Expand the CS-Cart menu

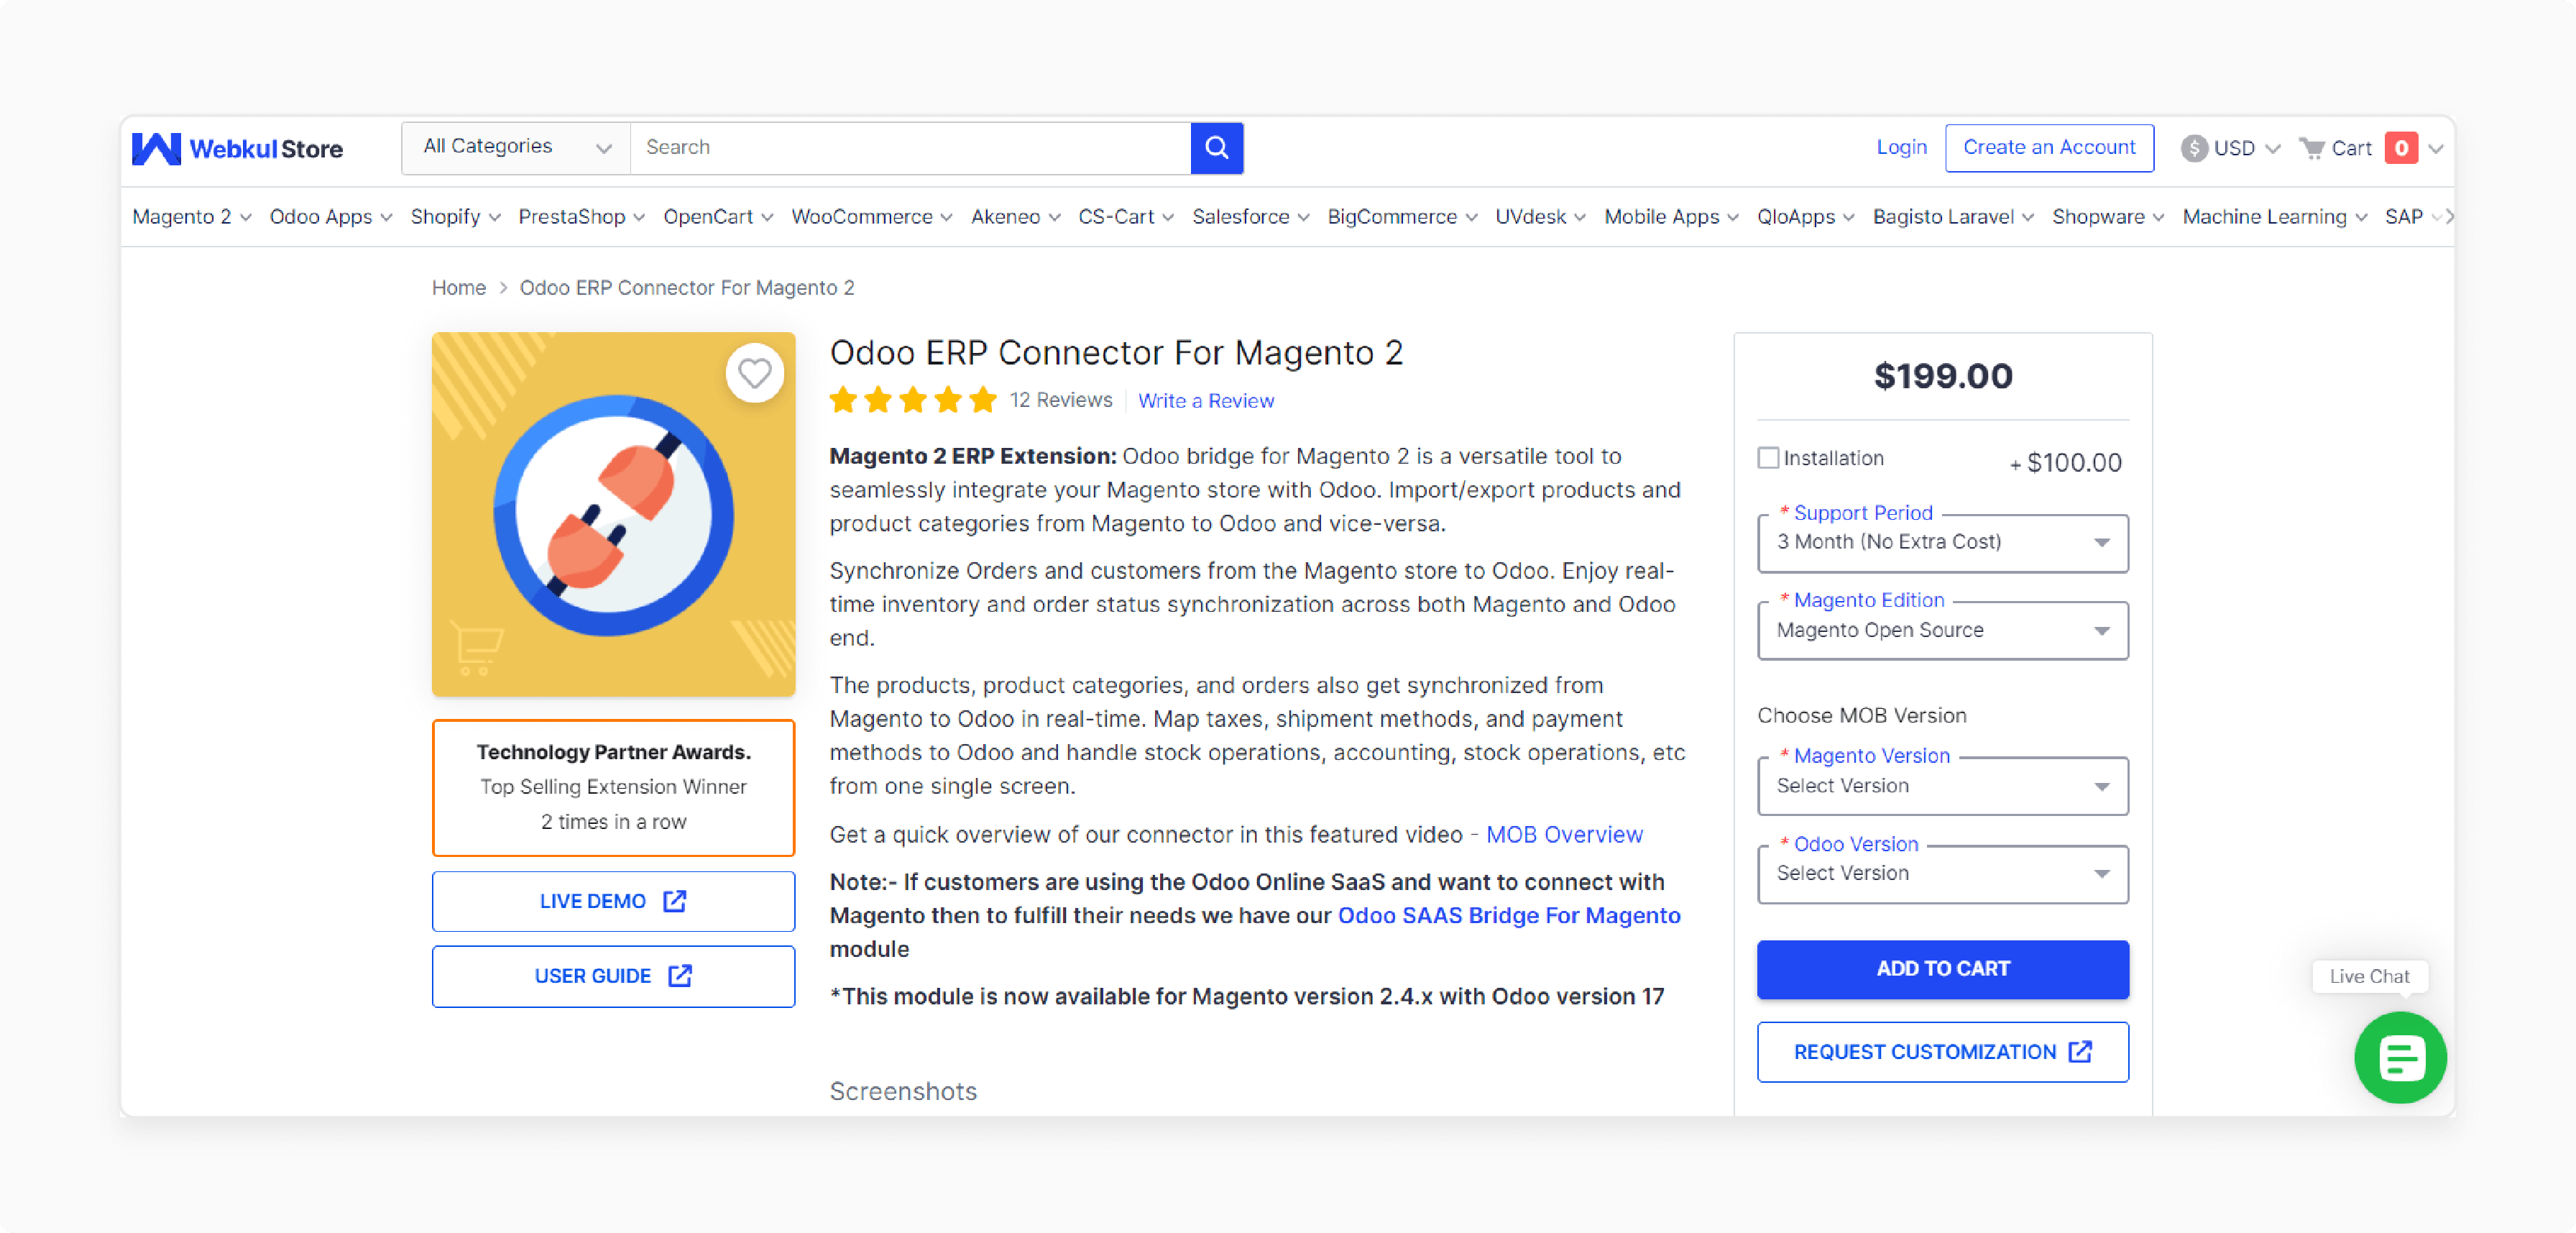1126,217
